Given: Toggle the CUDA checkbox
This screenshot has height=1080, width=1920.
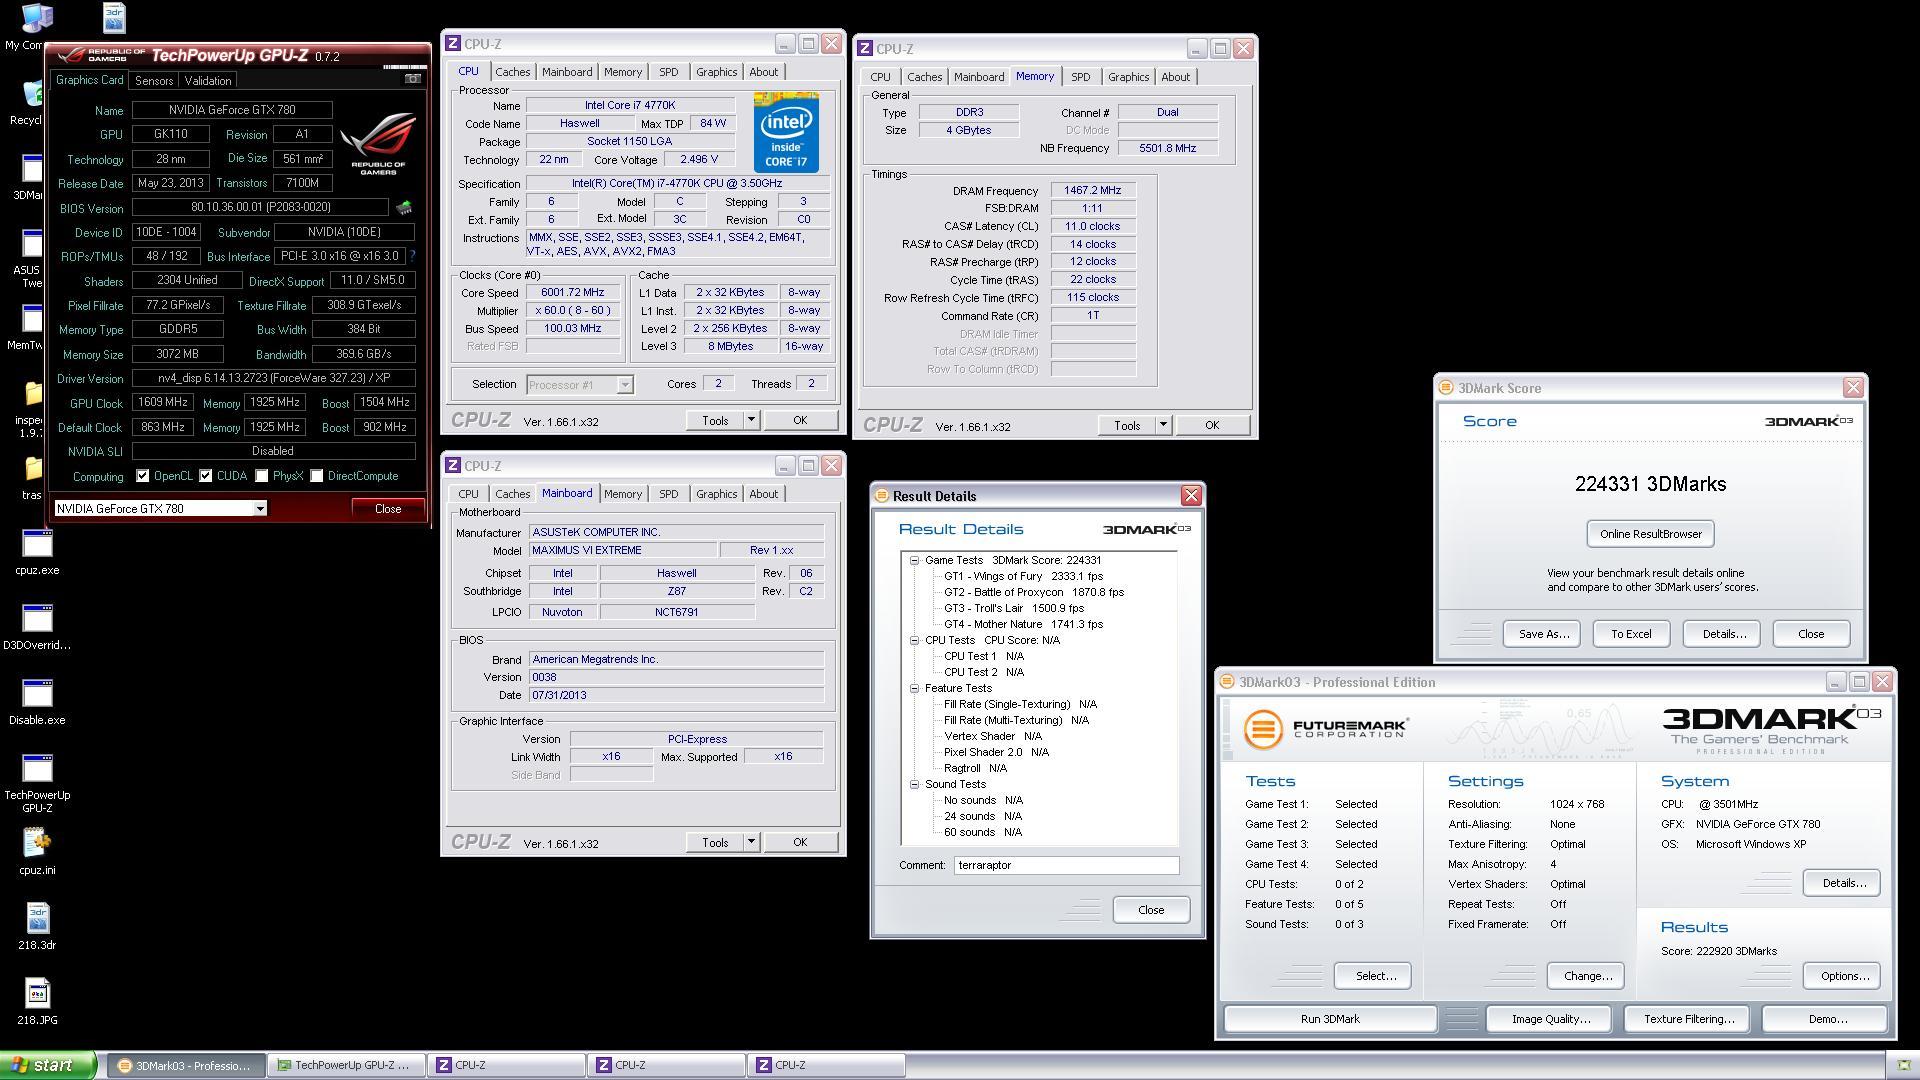Looking at the screenshot, I should 206,476.
